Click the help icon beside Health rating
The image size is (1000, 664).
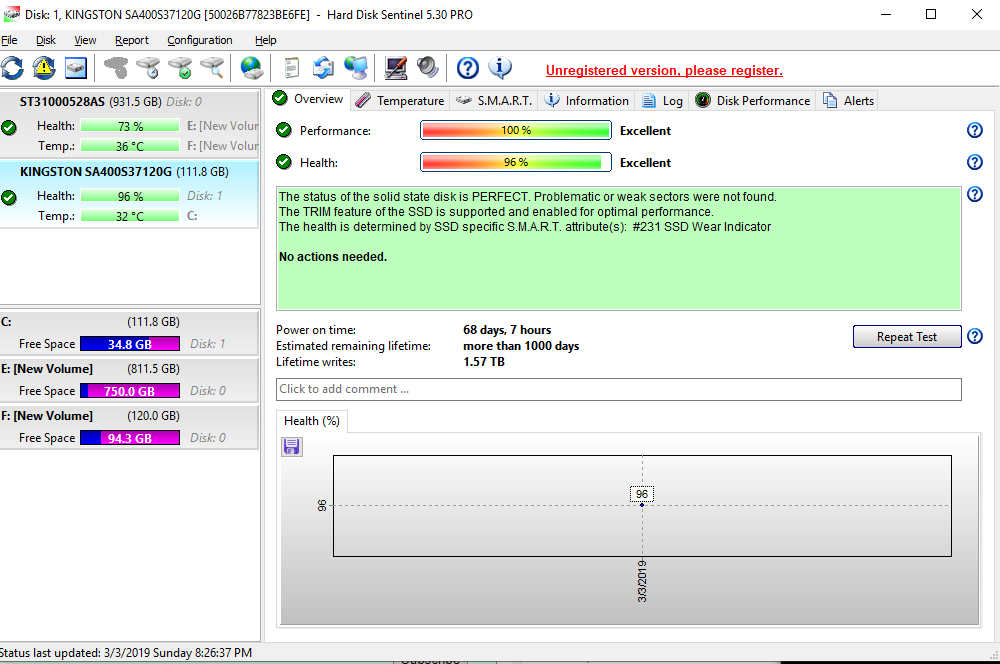(x=974, y=162)
